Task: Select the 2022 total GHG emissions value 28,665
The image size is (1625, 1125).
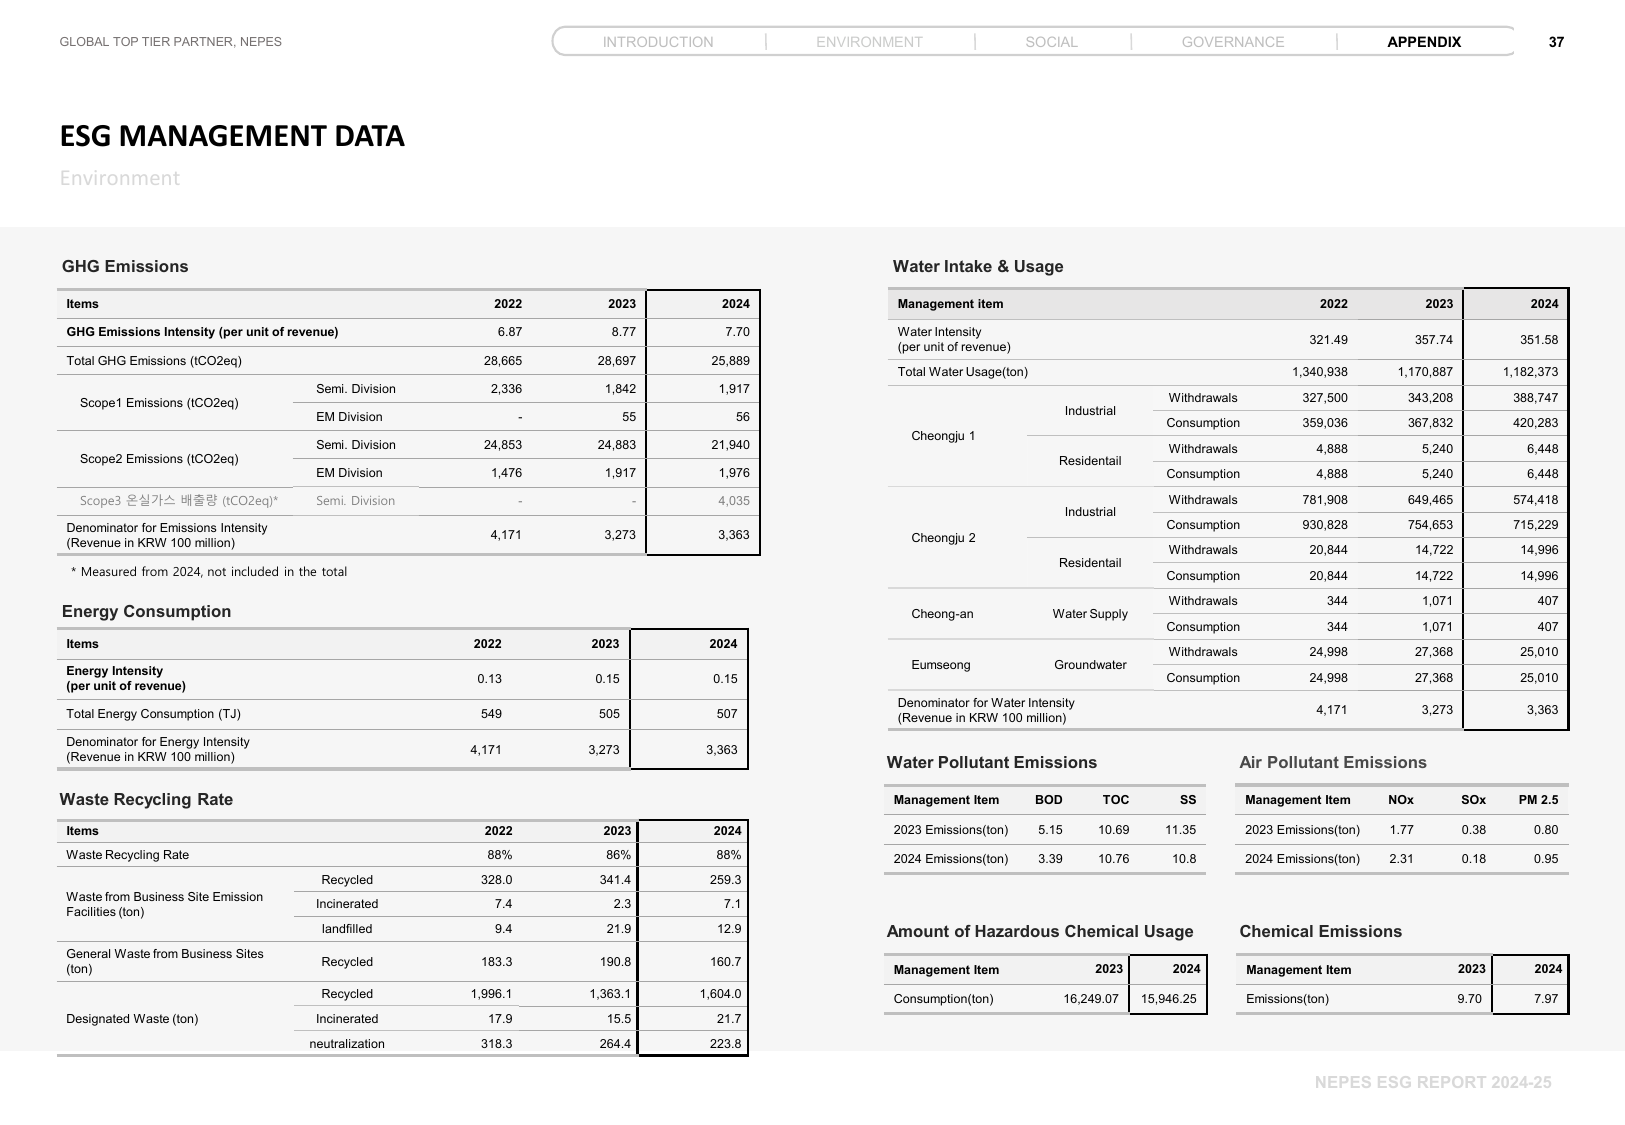Action: [503, 361]
